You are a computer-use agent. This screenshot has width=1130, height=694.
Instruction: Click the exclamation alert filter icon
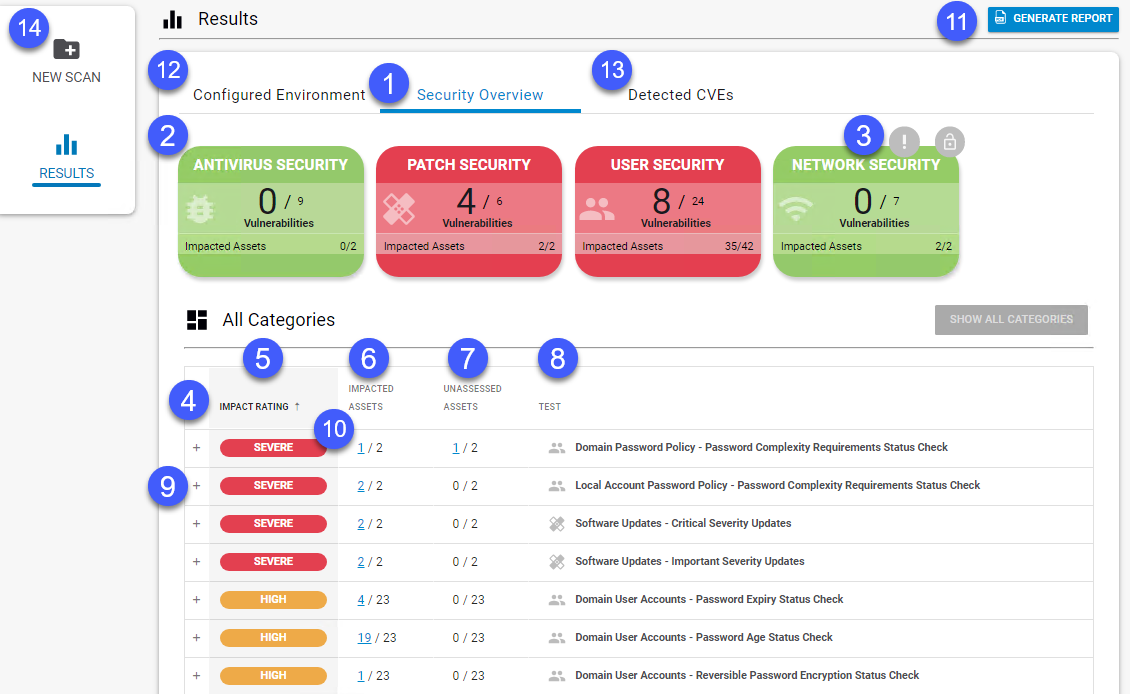click(x=904, y=142)
